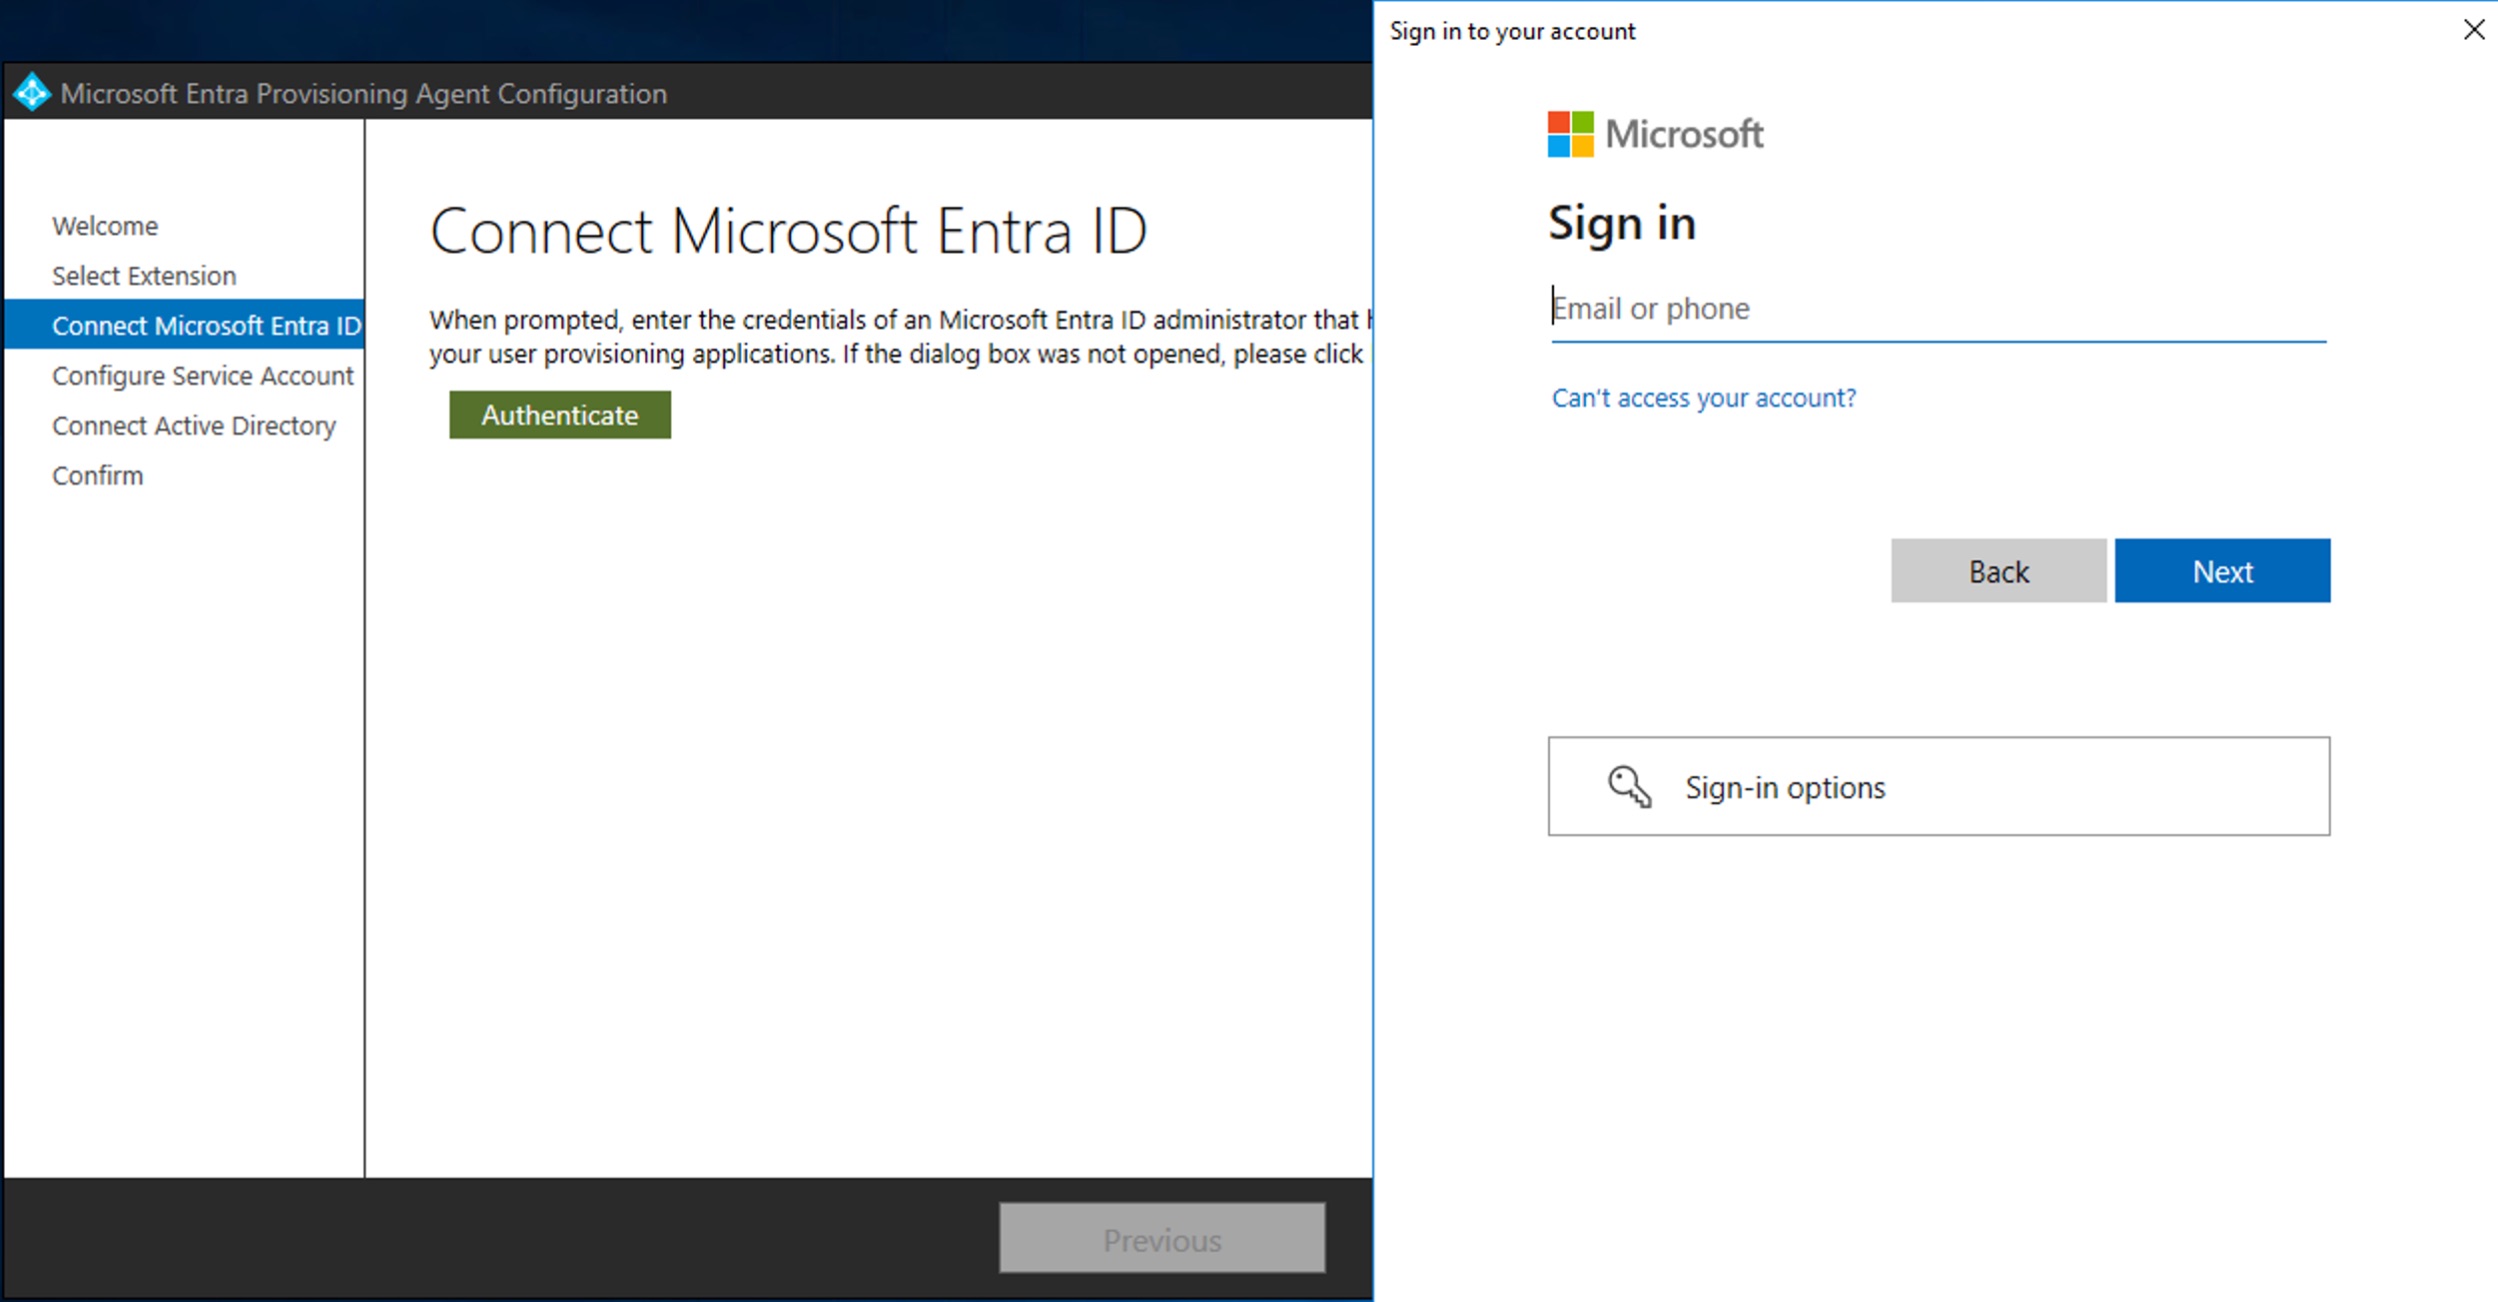The image size is (2498, 1302).
Task: Select the Connect Active Directory step
Action: coord(194,425)
